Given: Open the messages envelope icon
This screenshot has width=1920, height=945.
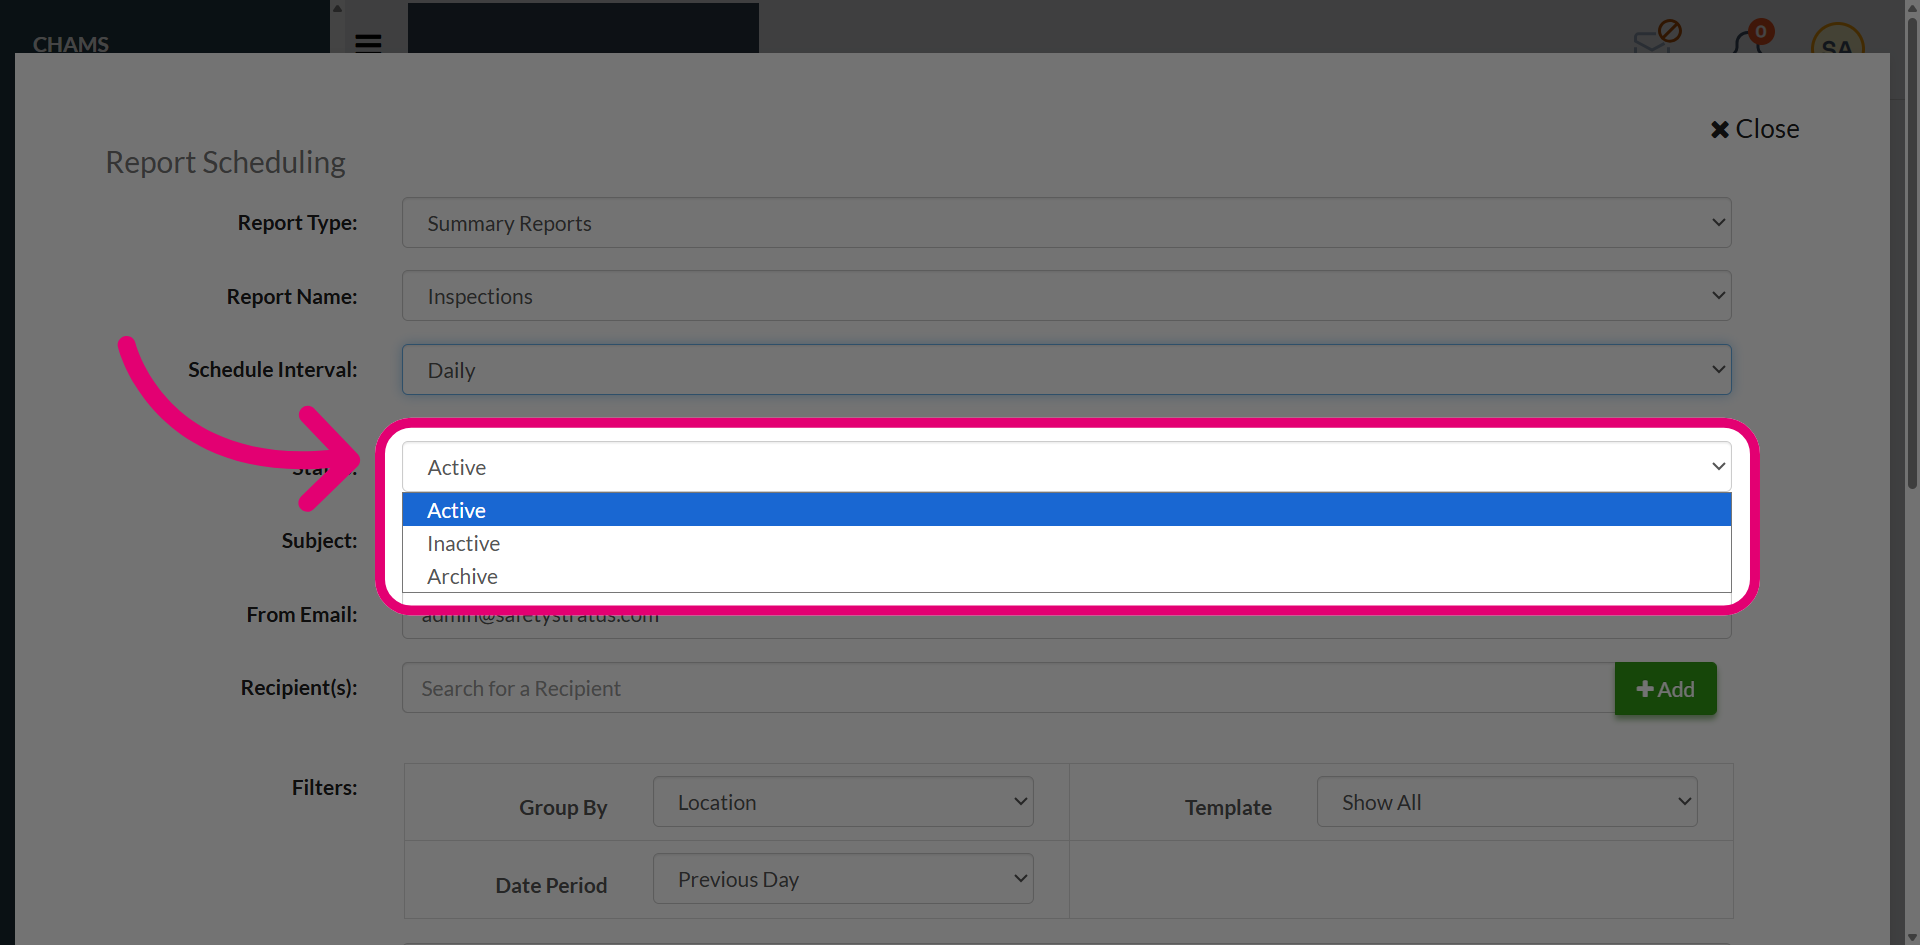Looking at the screenshot, I should pos(1655,40).
